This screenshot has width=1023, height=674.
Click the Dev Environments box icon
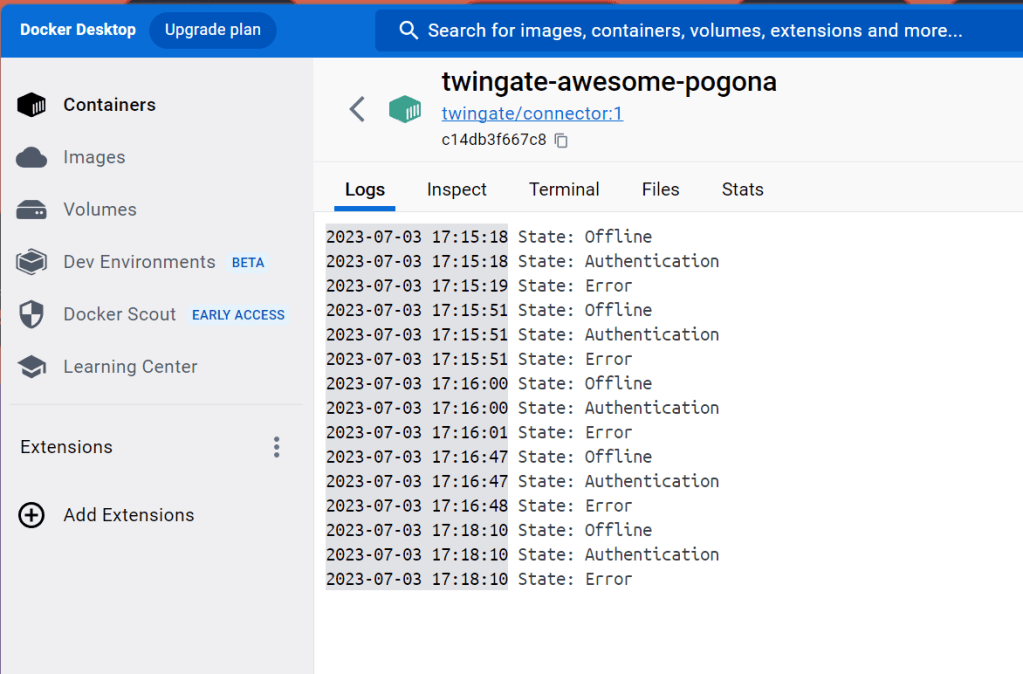tap(31, 262)
